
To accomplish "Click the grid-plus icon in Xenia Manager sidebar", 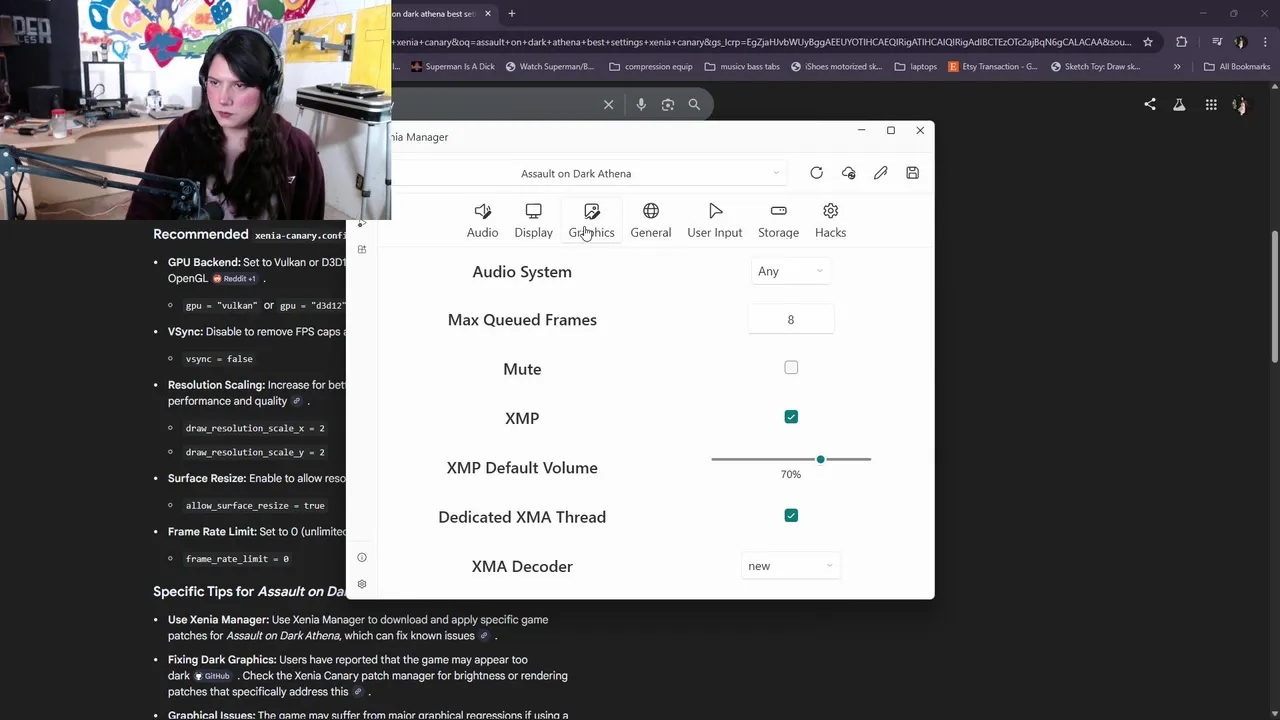I will [362, 249].
